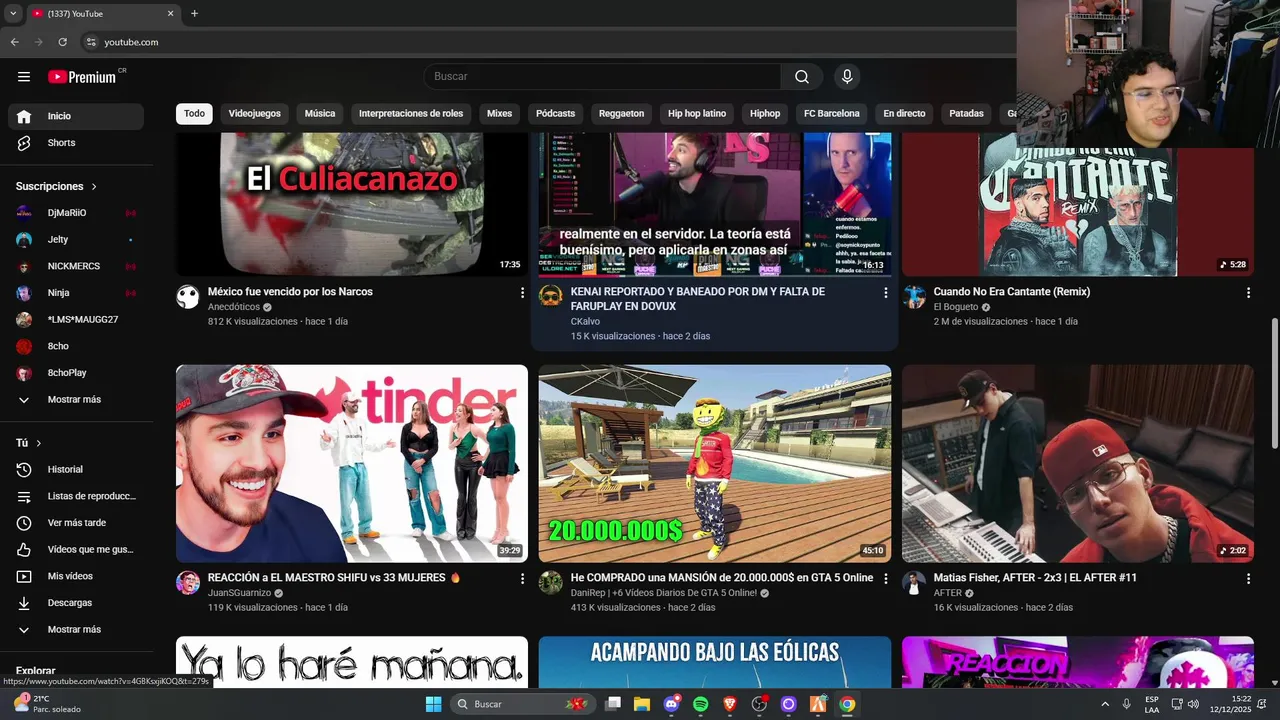This screenshot has width=1280, height=720.
Task: Select the Pódcasts filter chip
Action: [x=555, y=114]
